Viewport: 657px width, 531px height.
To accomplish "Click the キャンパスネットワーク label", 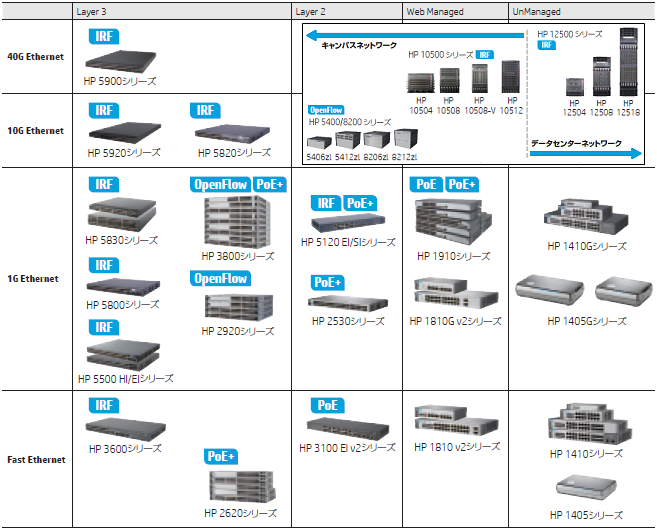I will click(359, 45).
